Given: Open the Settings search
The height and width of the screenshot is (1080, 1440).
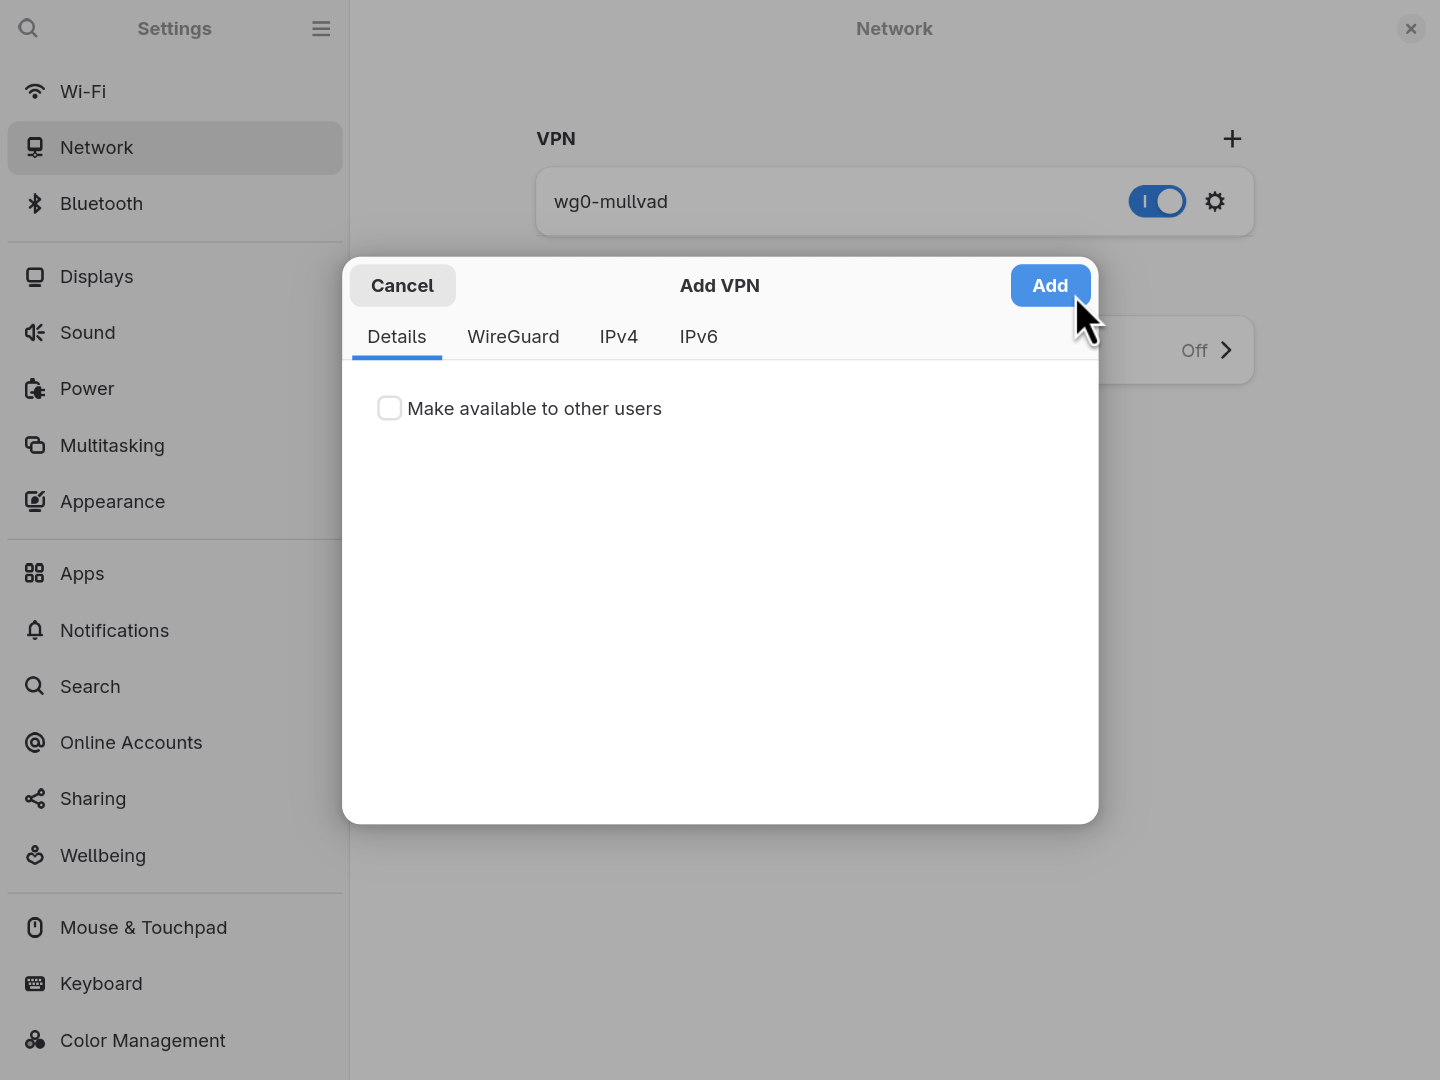Looking at the screenshot, I should click(x=28, y=28).
